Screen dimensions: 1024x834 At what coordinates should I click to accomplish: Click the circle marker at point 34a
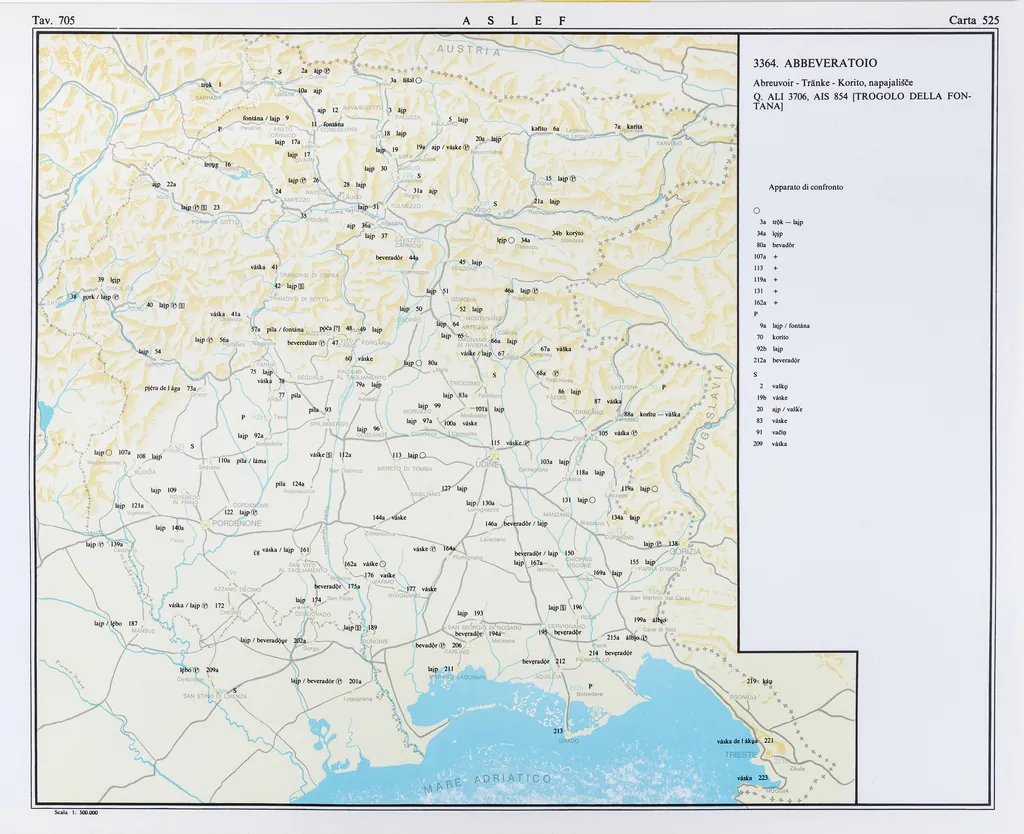[x=512, y=240]
